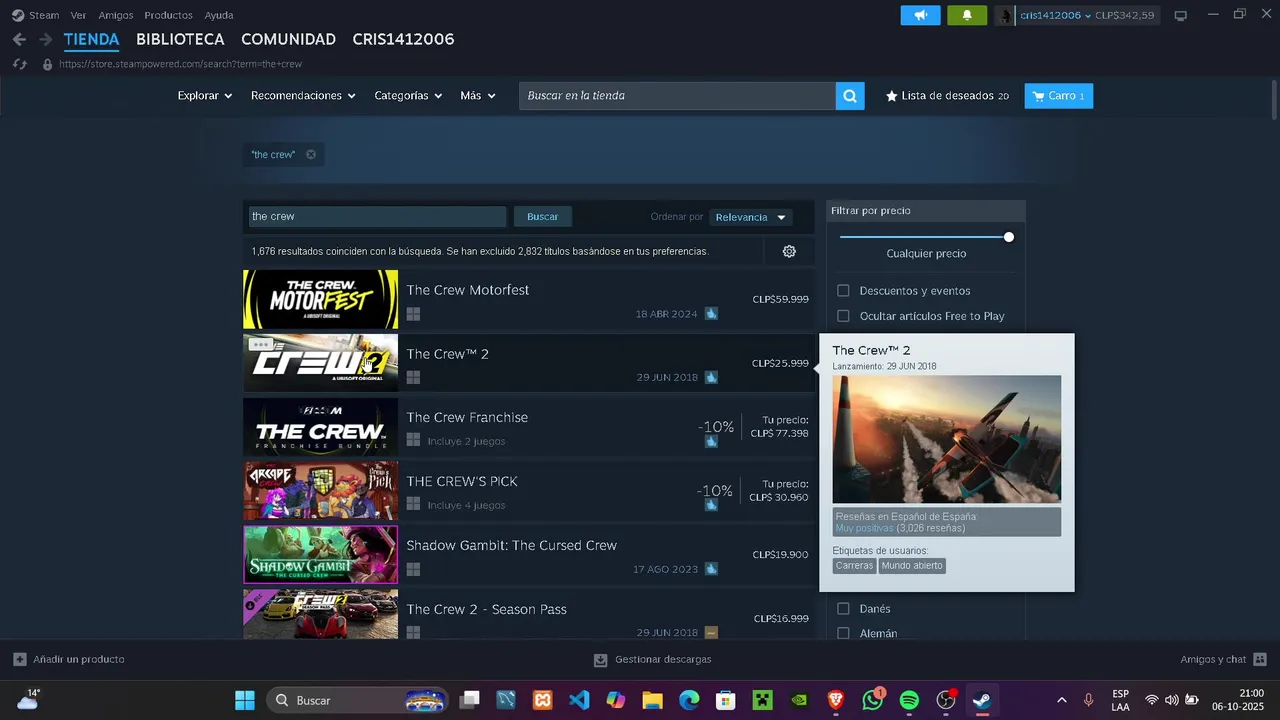
Task: Open the Ver menu
Action: pyautogui.click(x=78, y=15)
